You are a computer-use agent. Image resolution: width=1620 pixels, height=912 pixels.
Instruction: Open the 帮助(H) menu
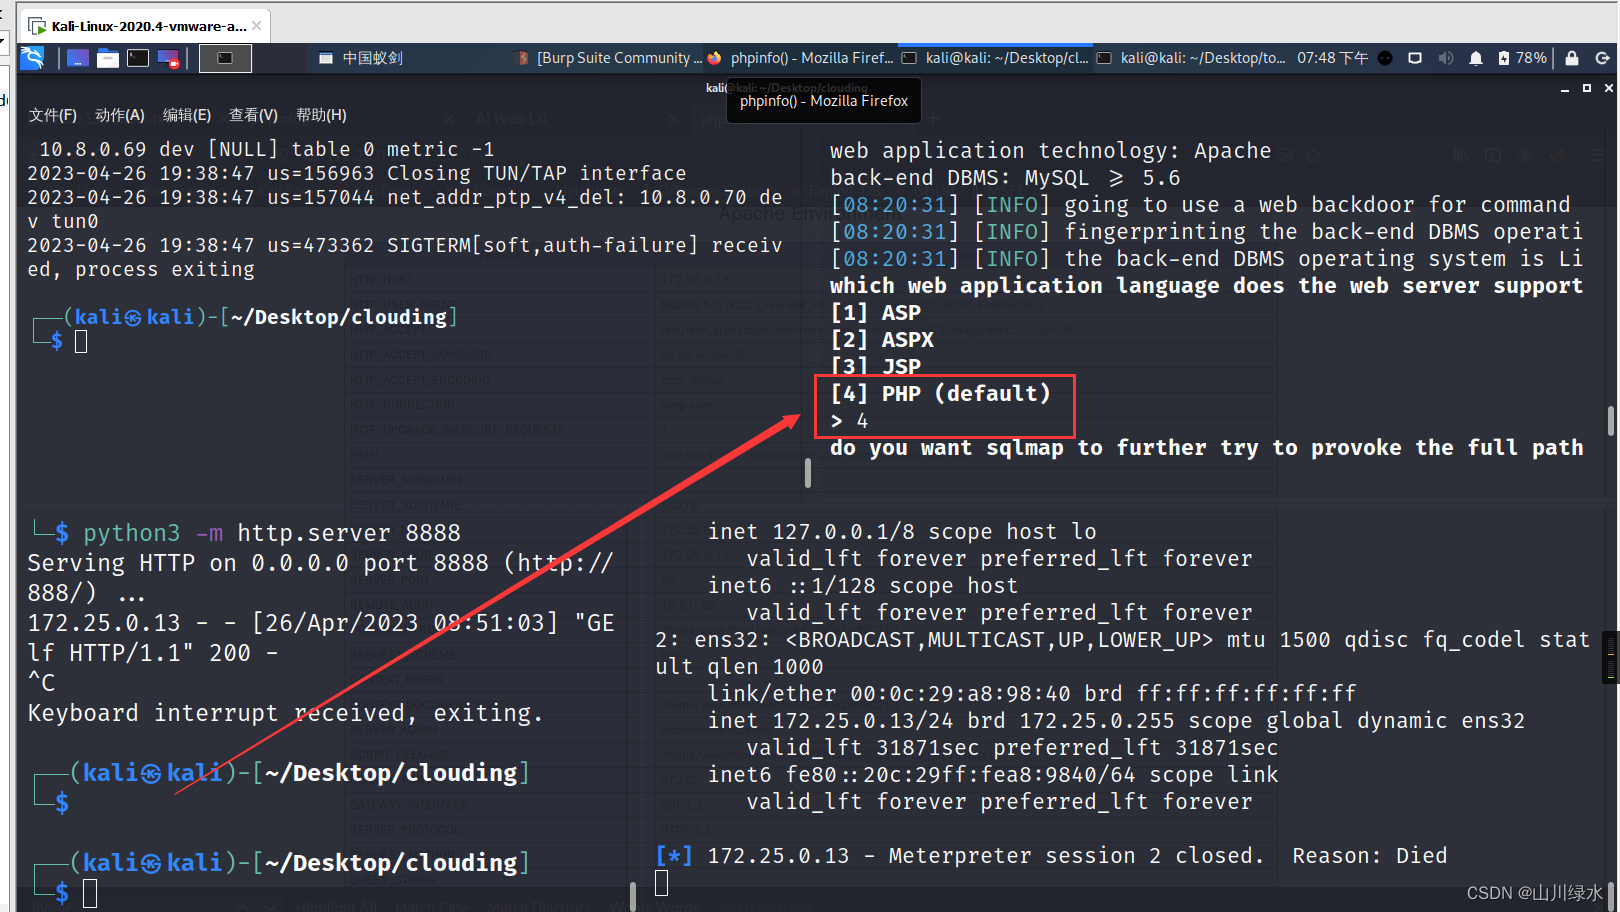[321, 115]
